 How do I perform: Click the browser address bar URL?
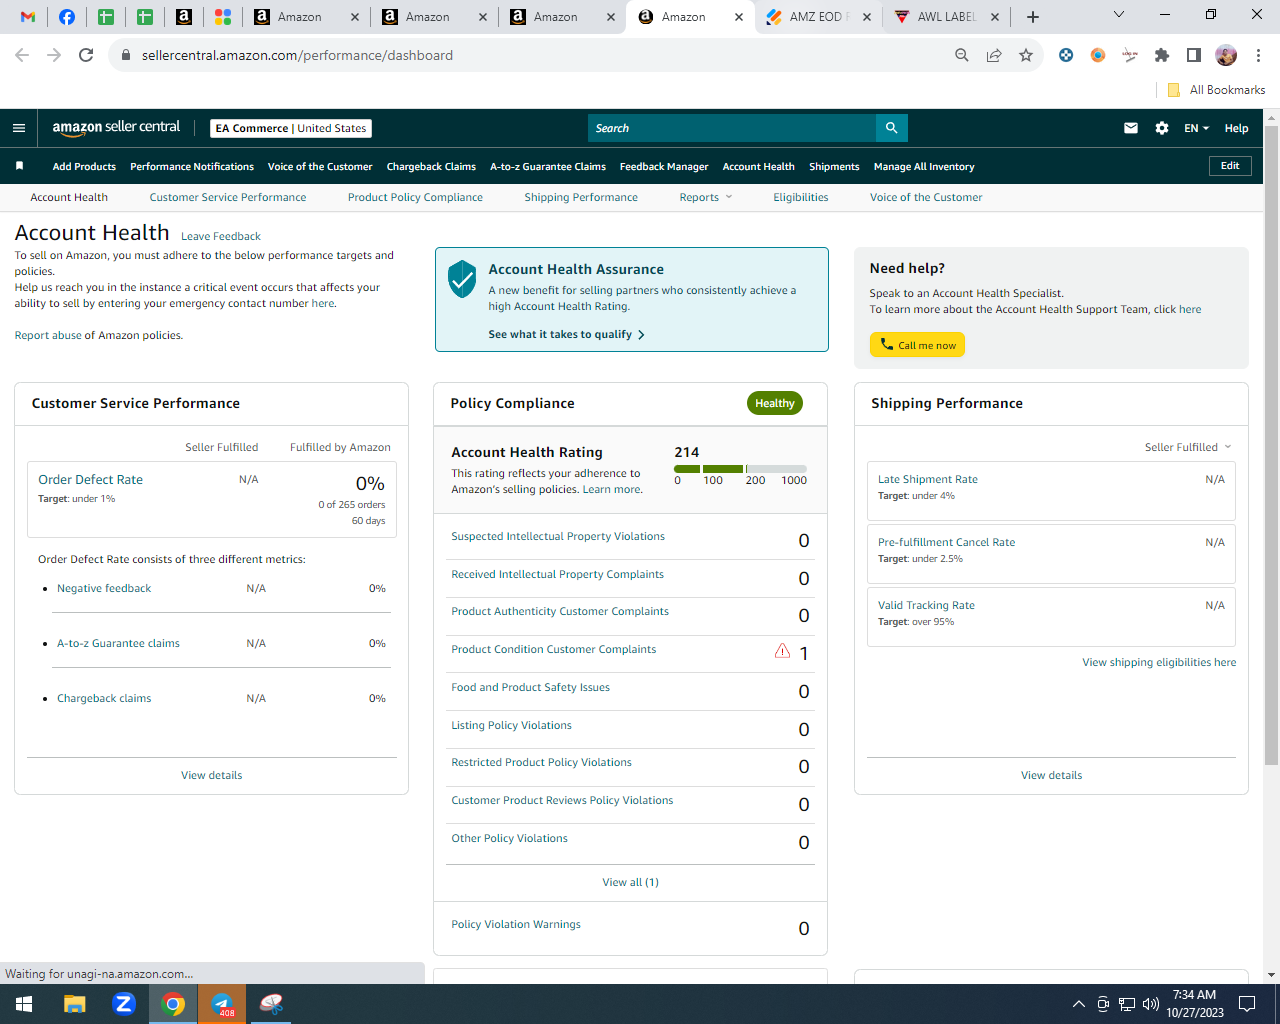[297, 55]
